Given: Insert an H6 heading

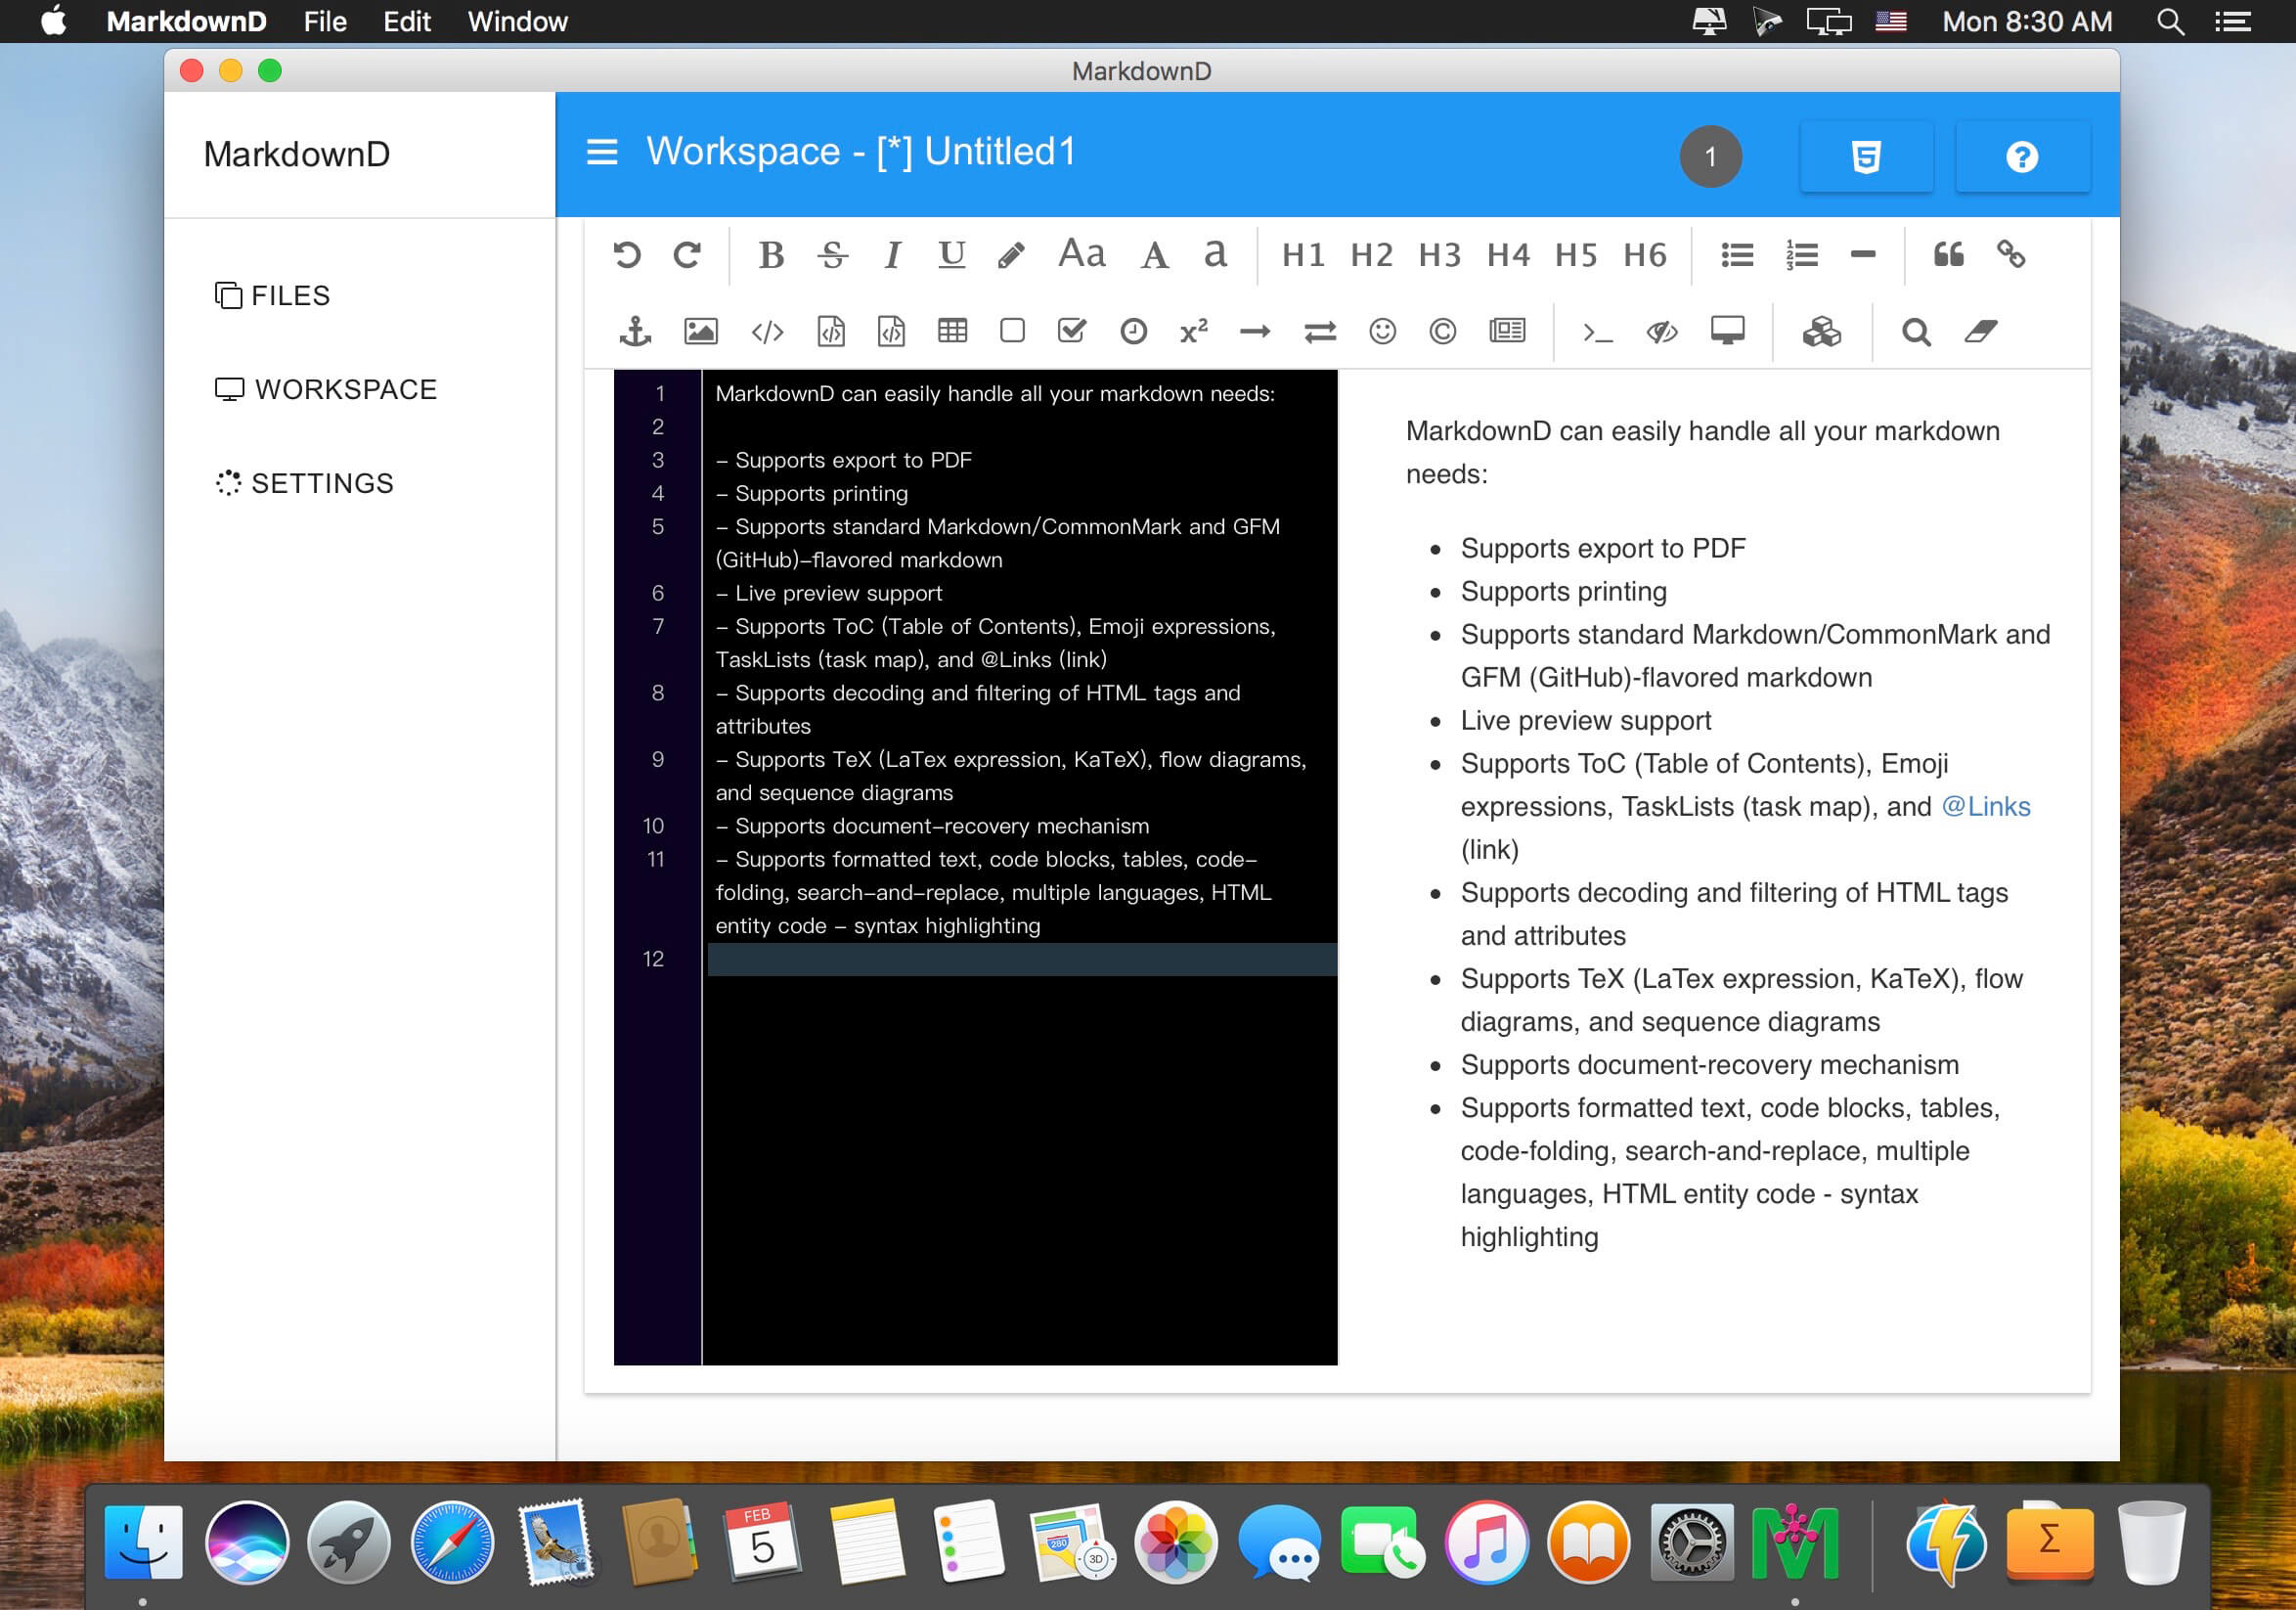Looking at the screenshot, I should [x=1645, y=255].
